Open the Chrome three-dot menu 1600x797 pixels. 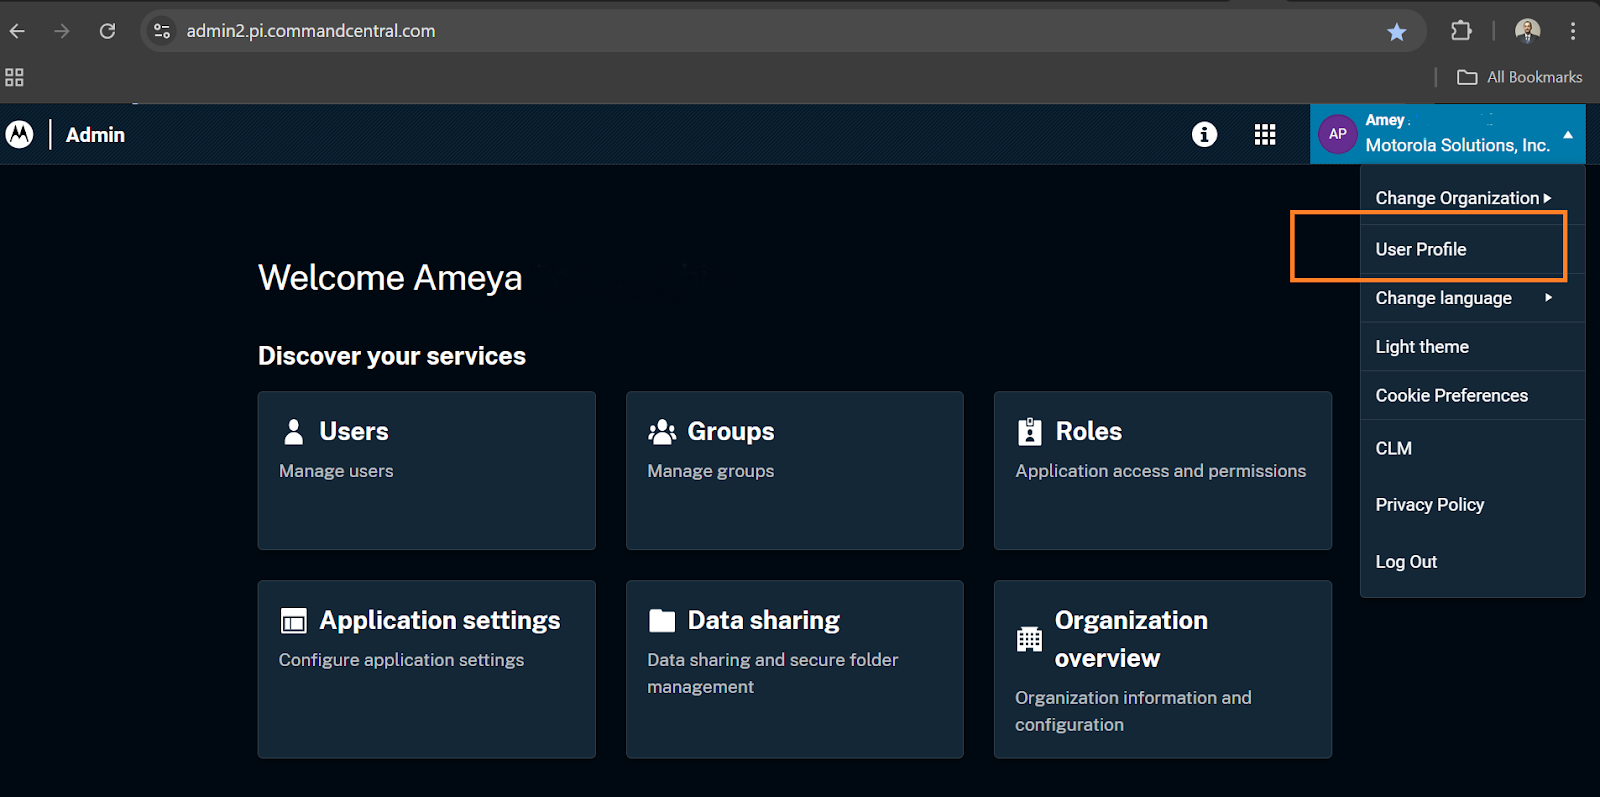click(1573, 31)
